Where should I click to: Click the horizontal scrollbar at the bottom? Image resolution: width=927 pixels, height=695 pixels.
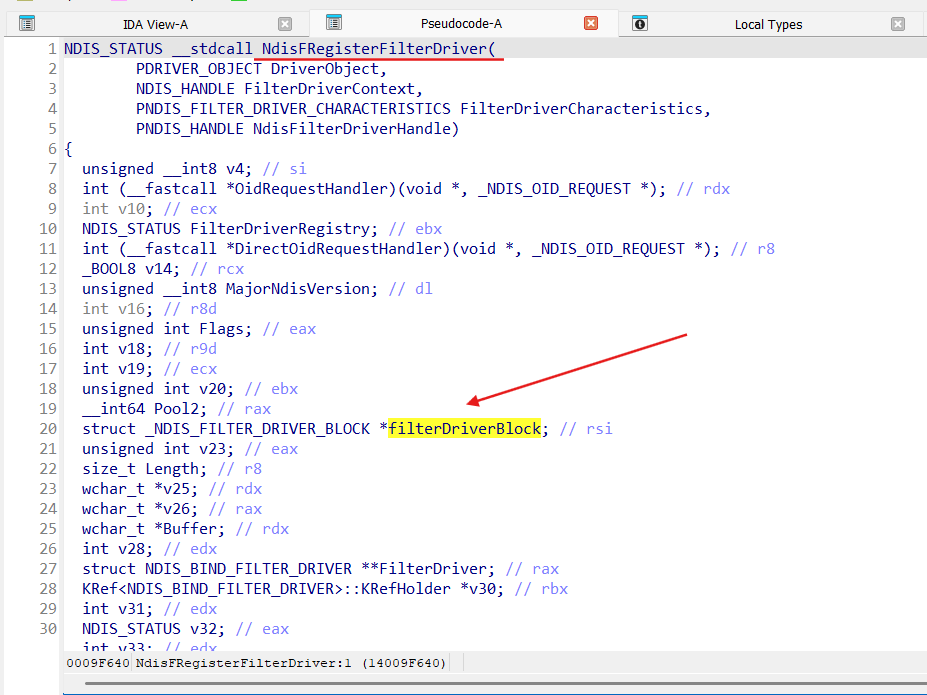[500, 684]
